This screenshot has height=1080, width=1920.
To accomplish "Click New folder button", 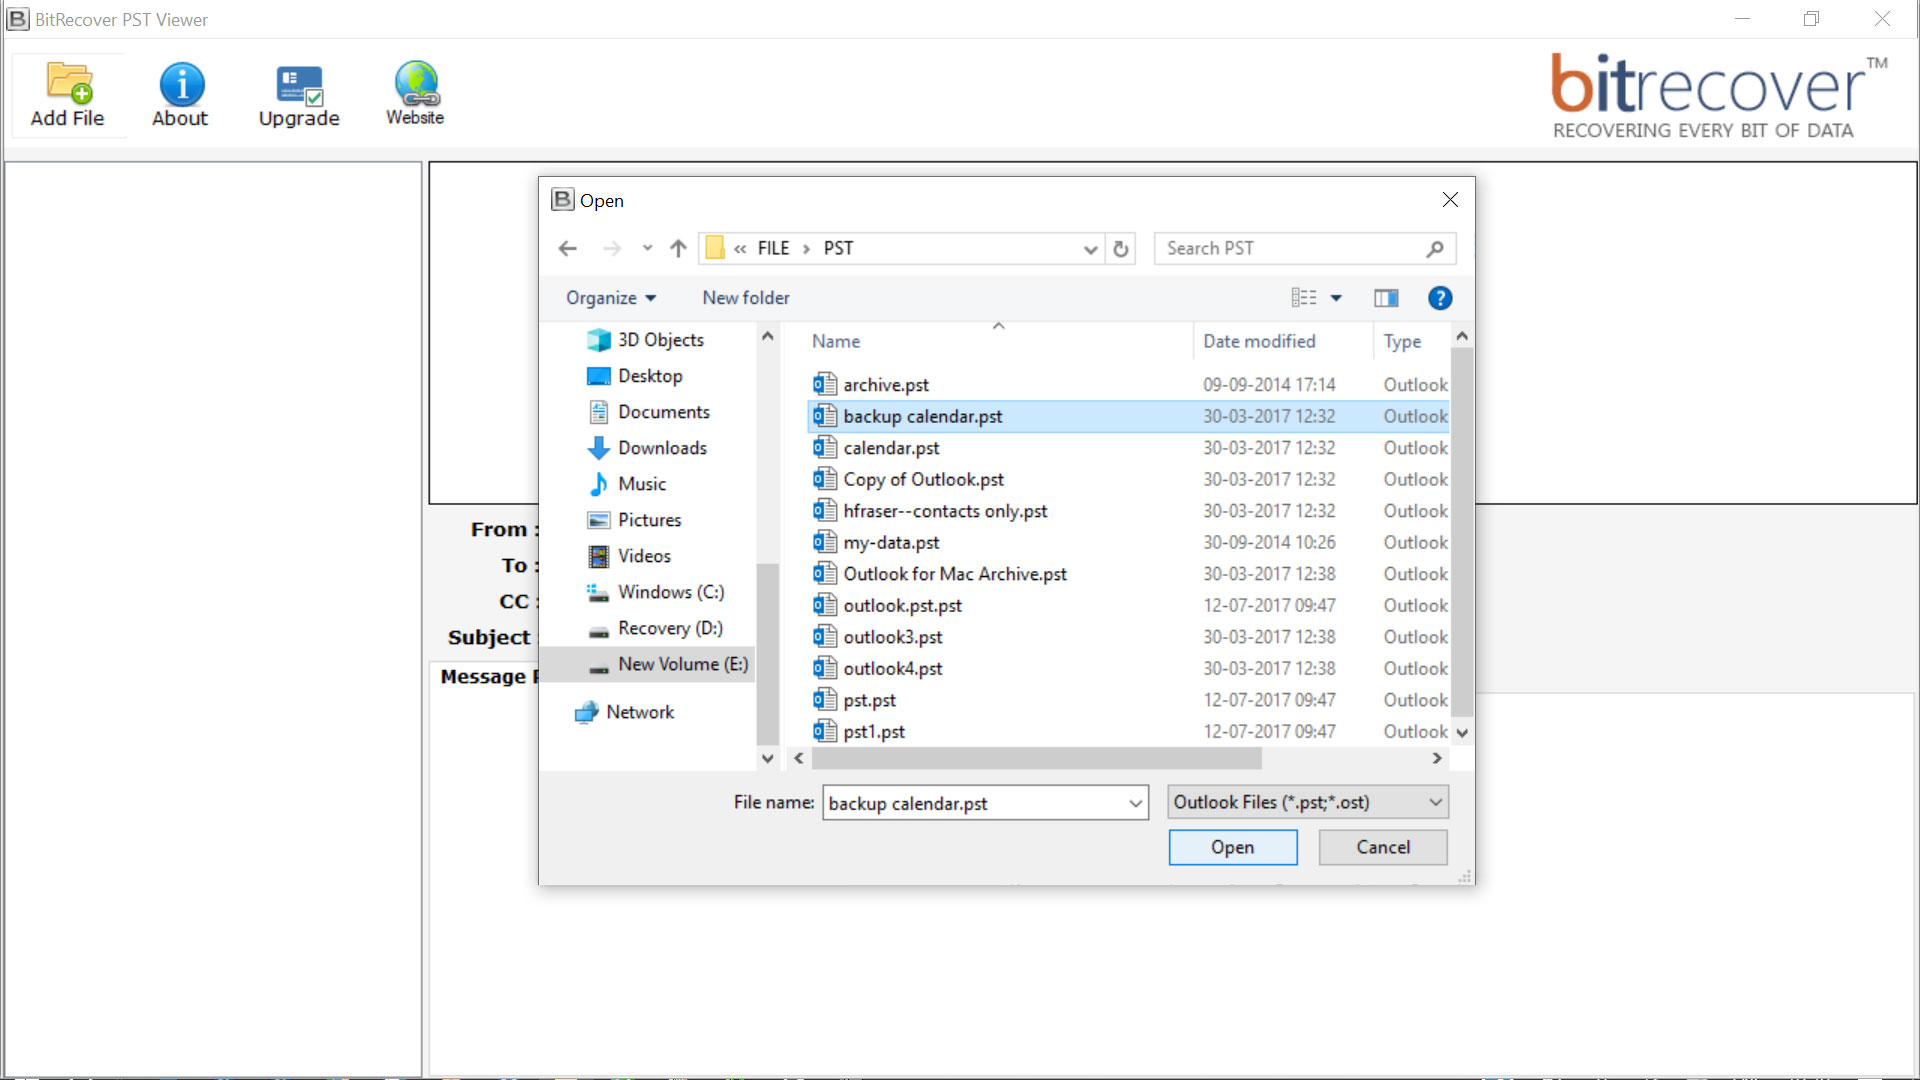I will (746, 298).
